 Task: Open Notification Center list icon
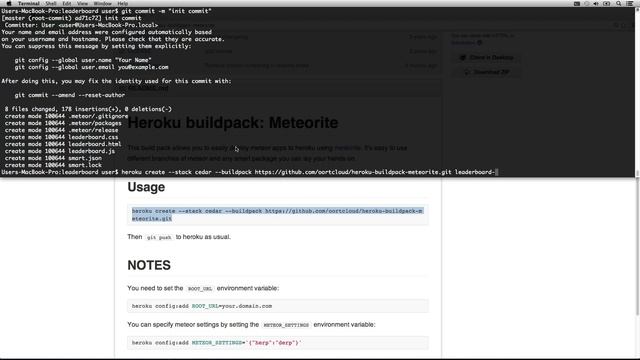tap(630, 3)
